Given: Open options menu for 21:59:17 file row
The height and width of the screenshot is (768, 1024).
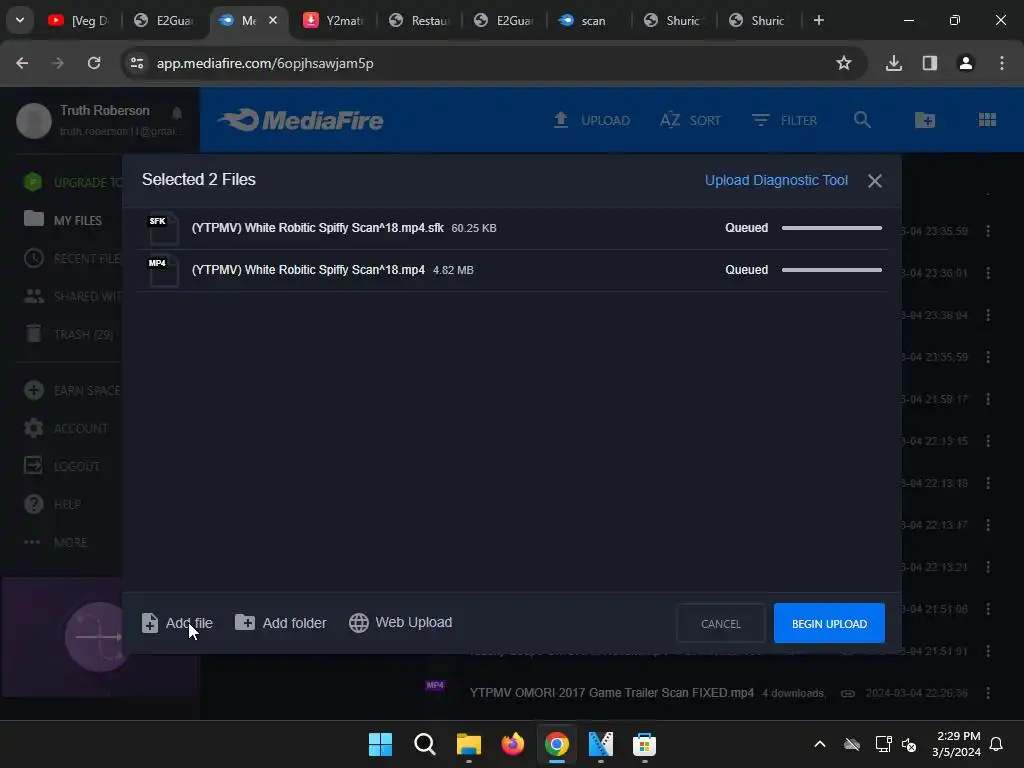Looking at the screenshot, I should (x=987, y=398).
